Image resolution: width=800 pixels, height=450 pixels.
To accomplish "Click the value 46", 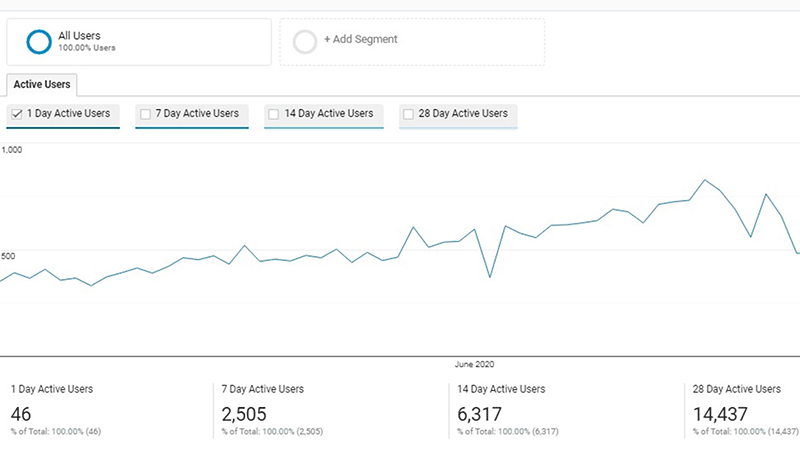I will [21, 414].
